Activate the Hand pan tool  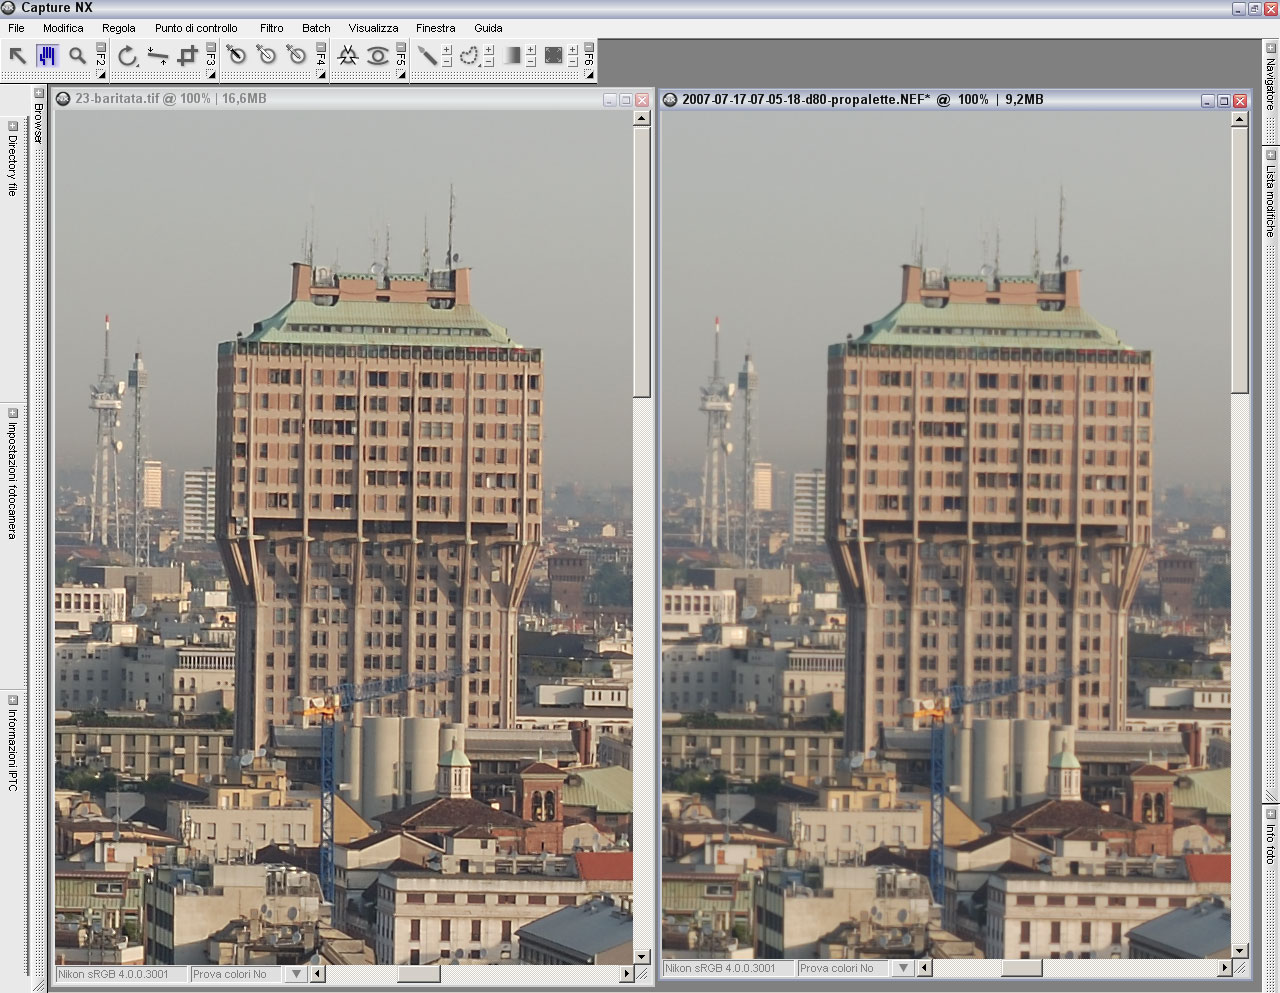click(47, 56)
